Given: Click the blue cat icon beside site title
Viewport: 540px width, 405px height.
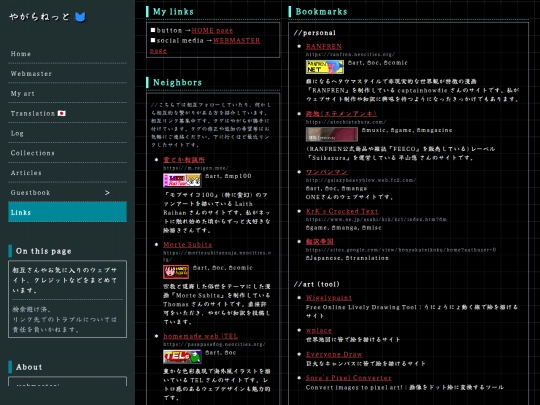Looking at the screenshot, I should tap(80, 17).
